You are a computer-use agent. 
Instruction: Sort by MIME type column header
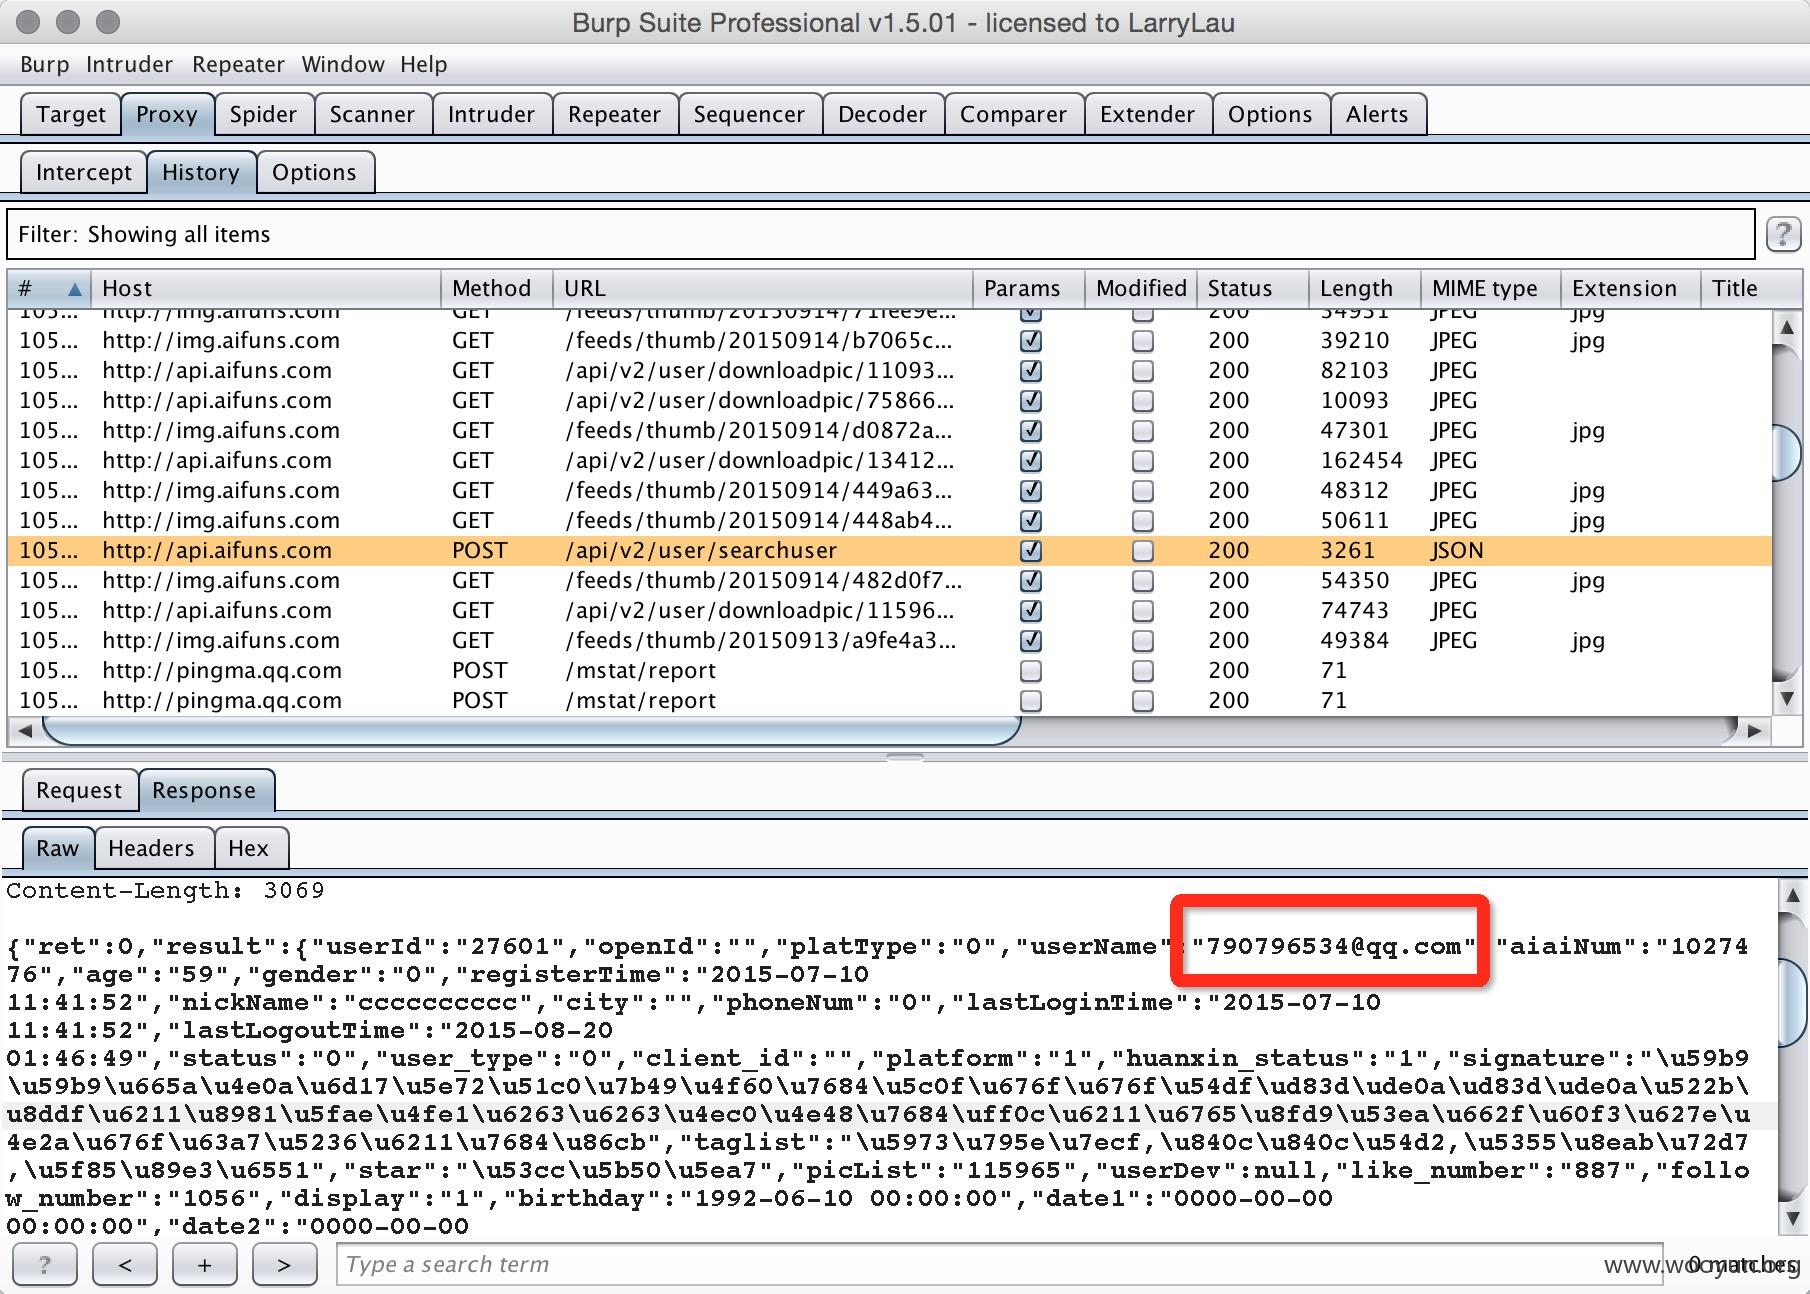click(1490, 289)
